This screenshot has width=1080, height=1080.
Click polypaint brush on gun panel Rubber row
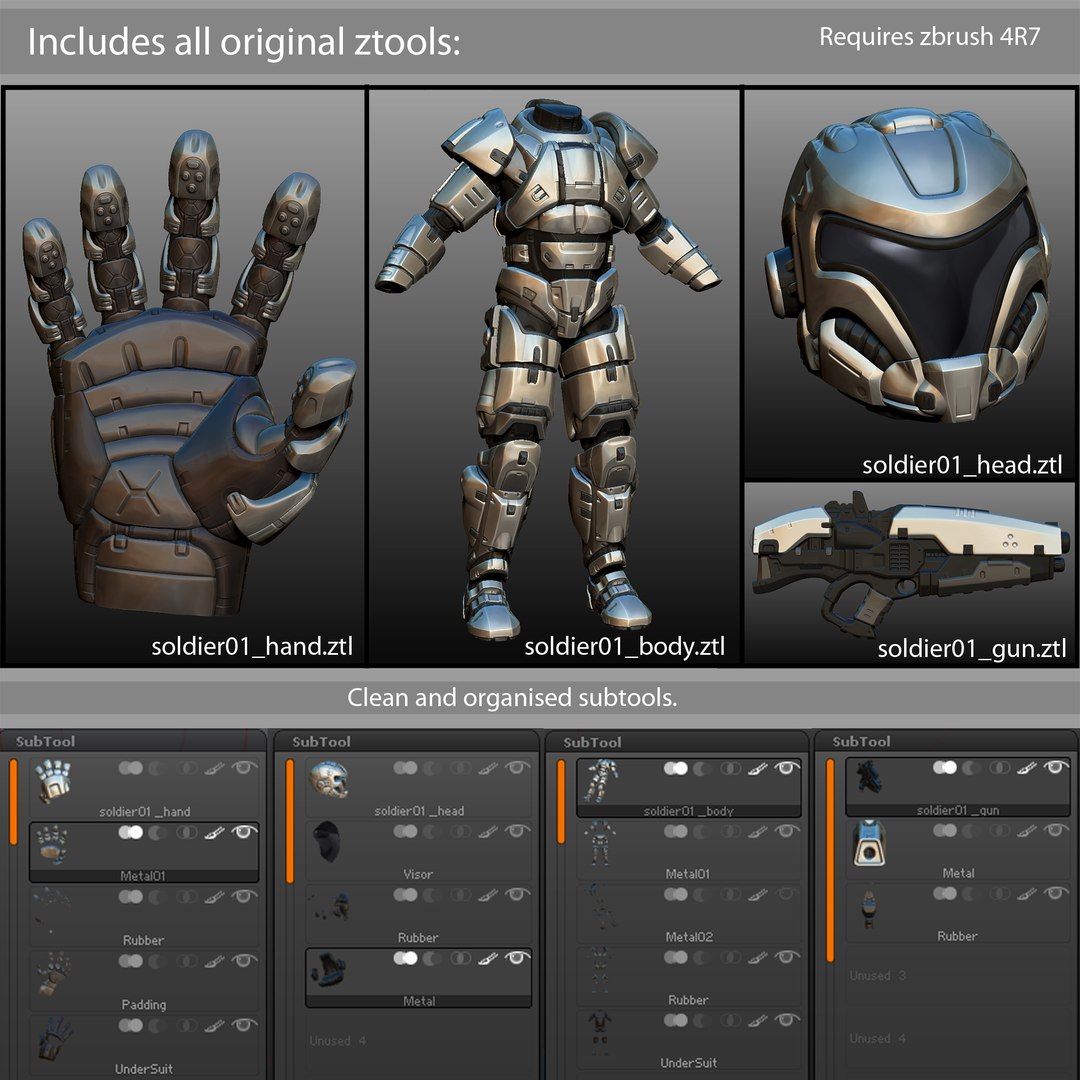click(x=1027, y=893)
